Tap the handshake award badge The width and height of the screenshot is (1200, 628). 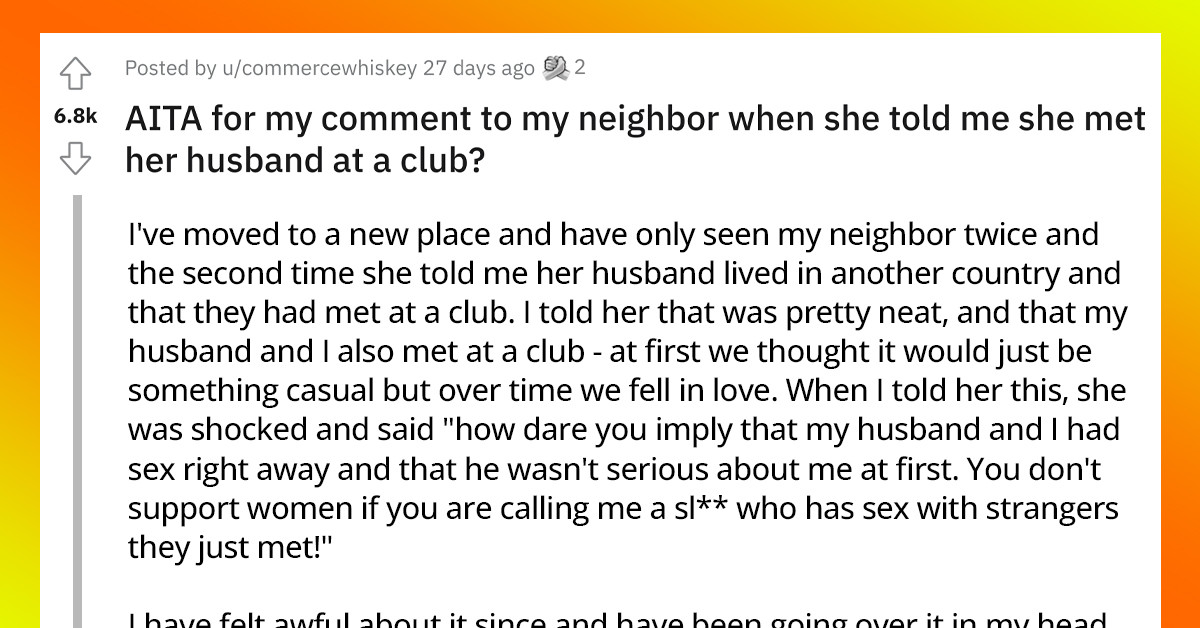click(x=558, y=68)
